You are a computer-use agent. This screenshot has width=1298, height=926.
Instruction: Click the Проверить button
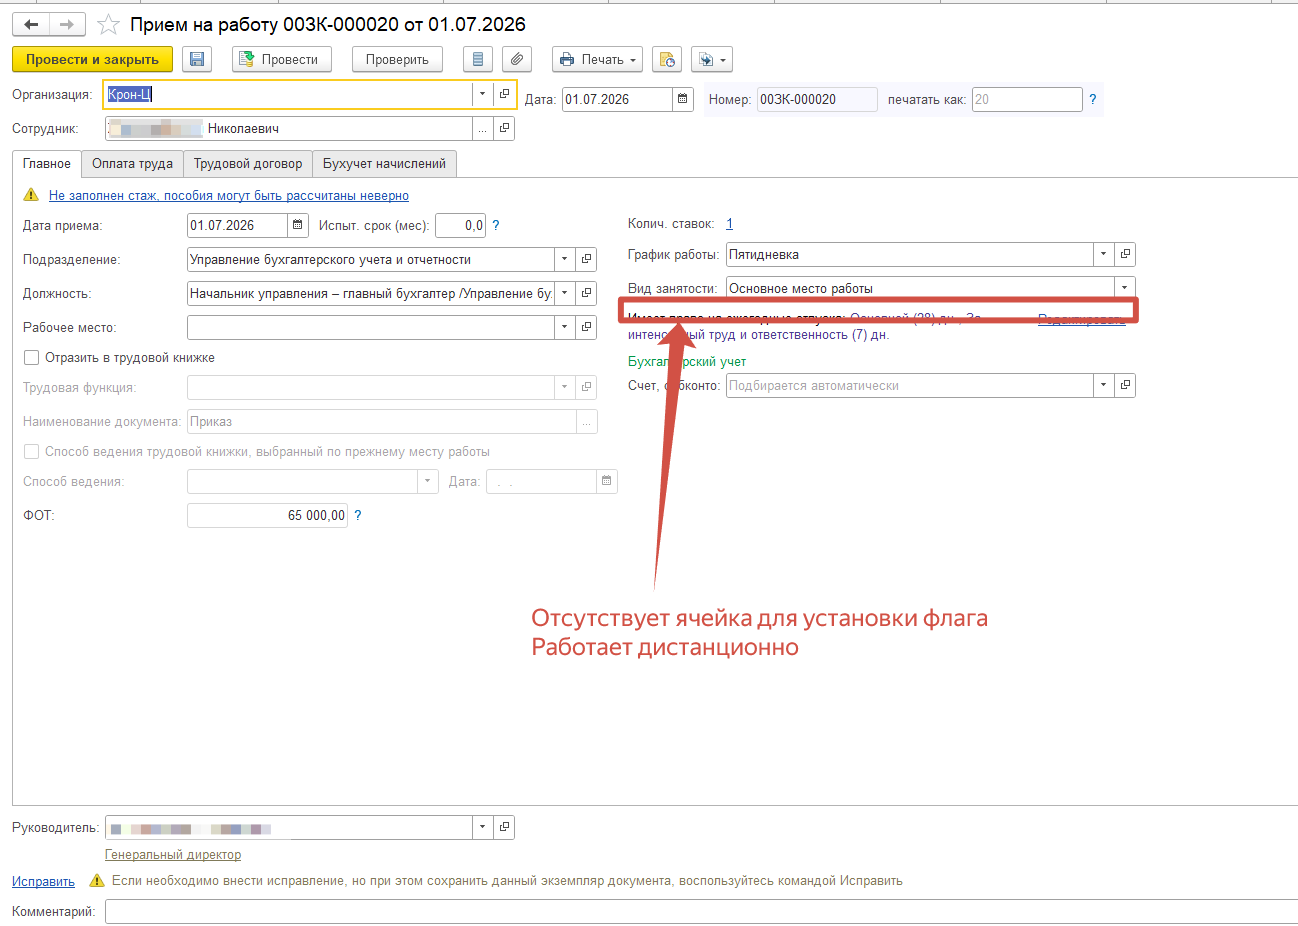pos(397,59)
